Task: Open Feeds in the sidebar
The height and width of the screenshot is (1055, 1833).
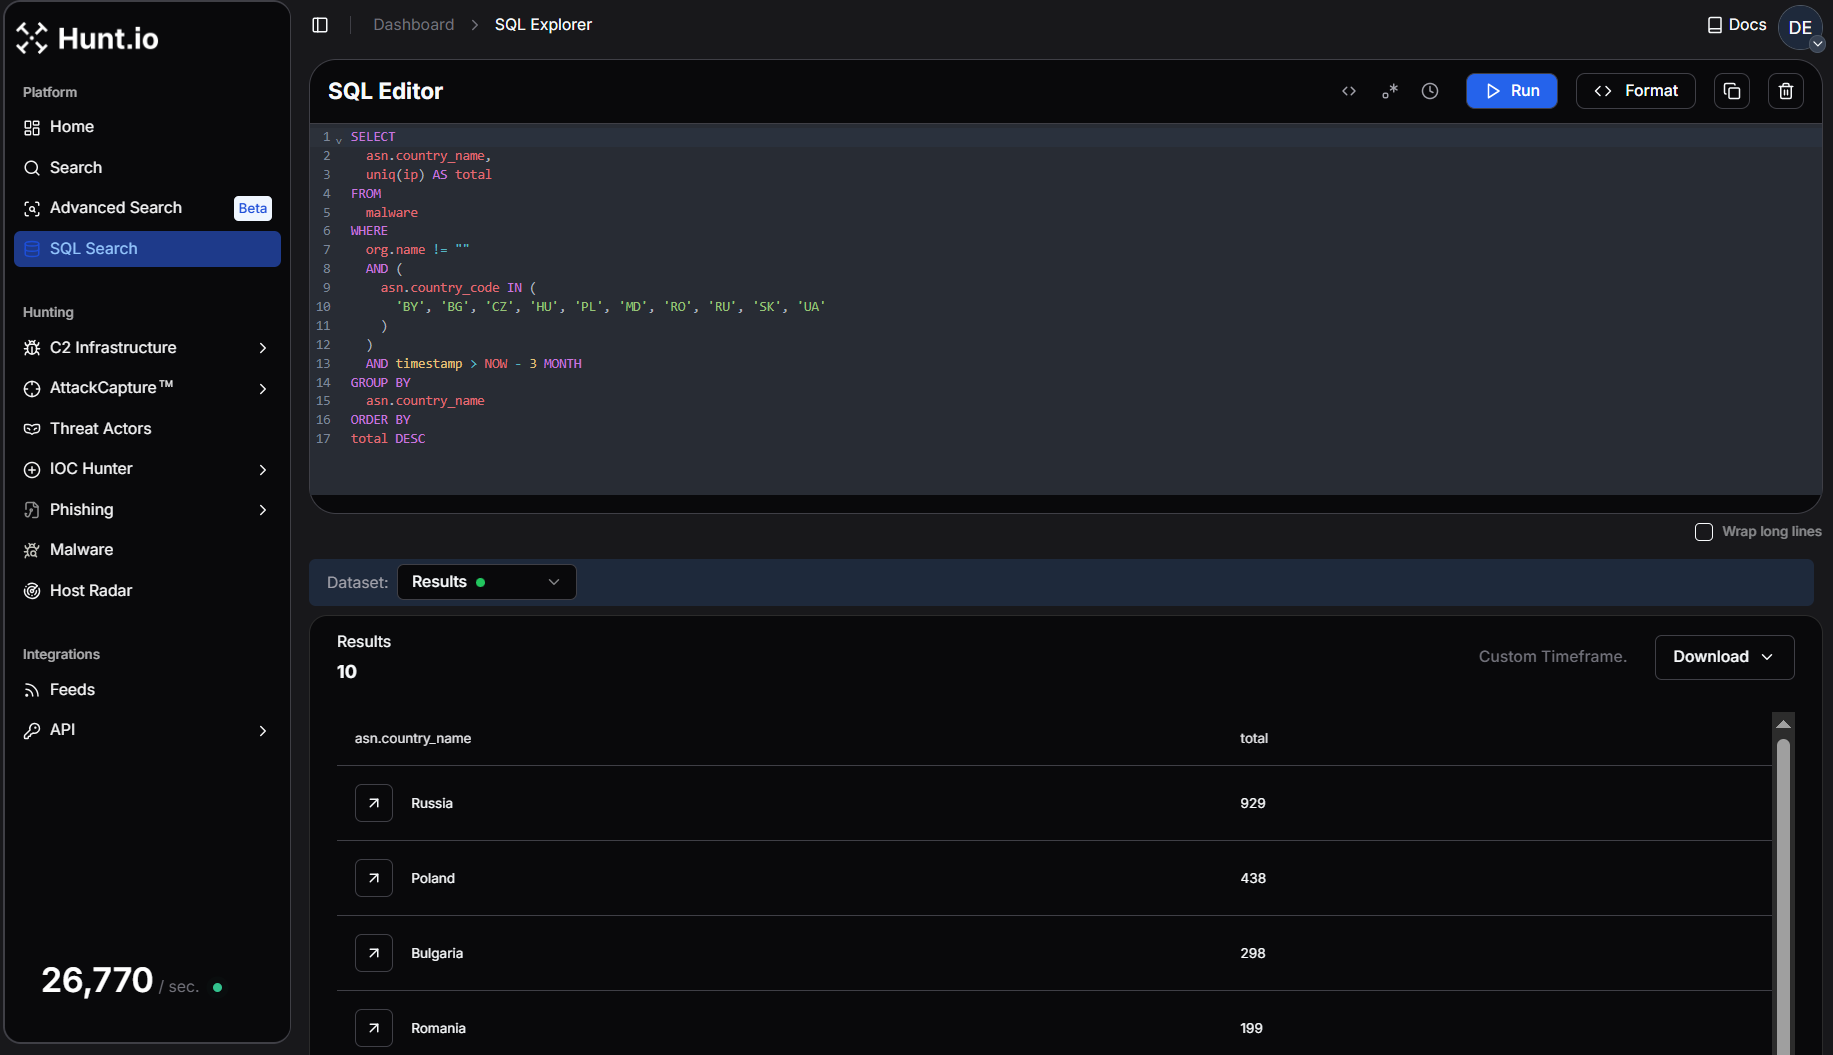Action: (147, 690)
